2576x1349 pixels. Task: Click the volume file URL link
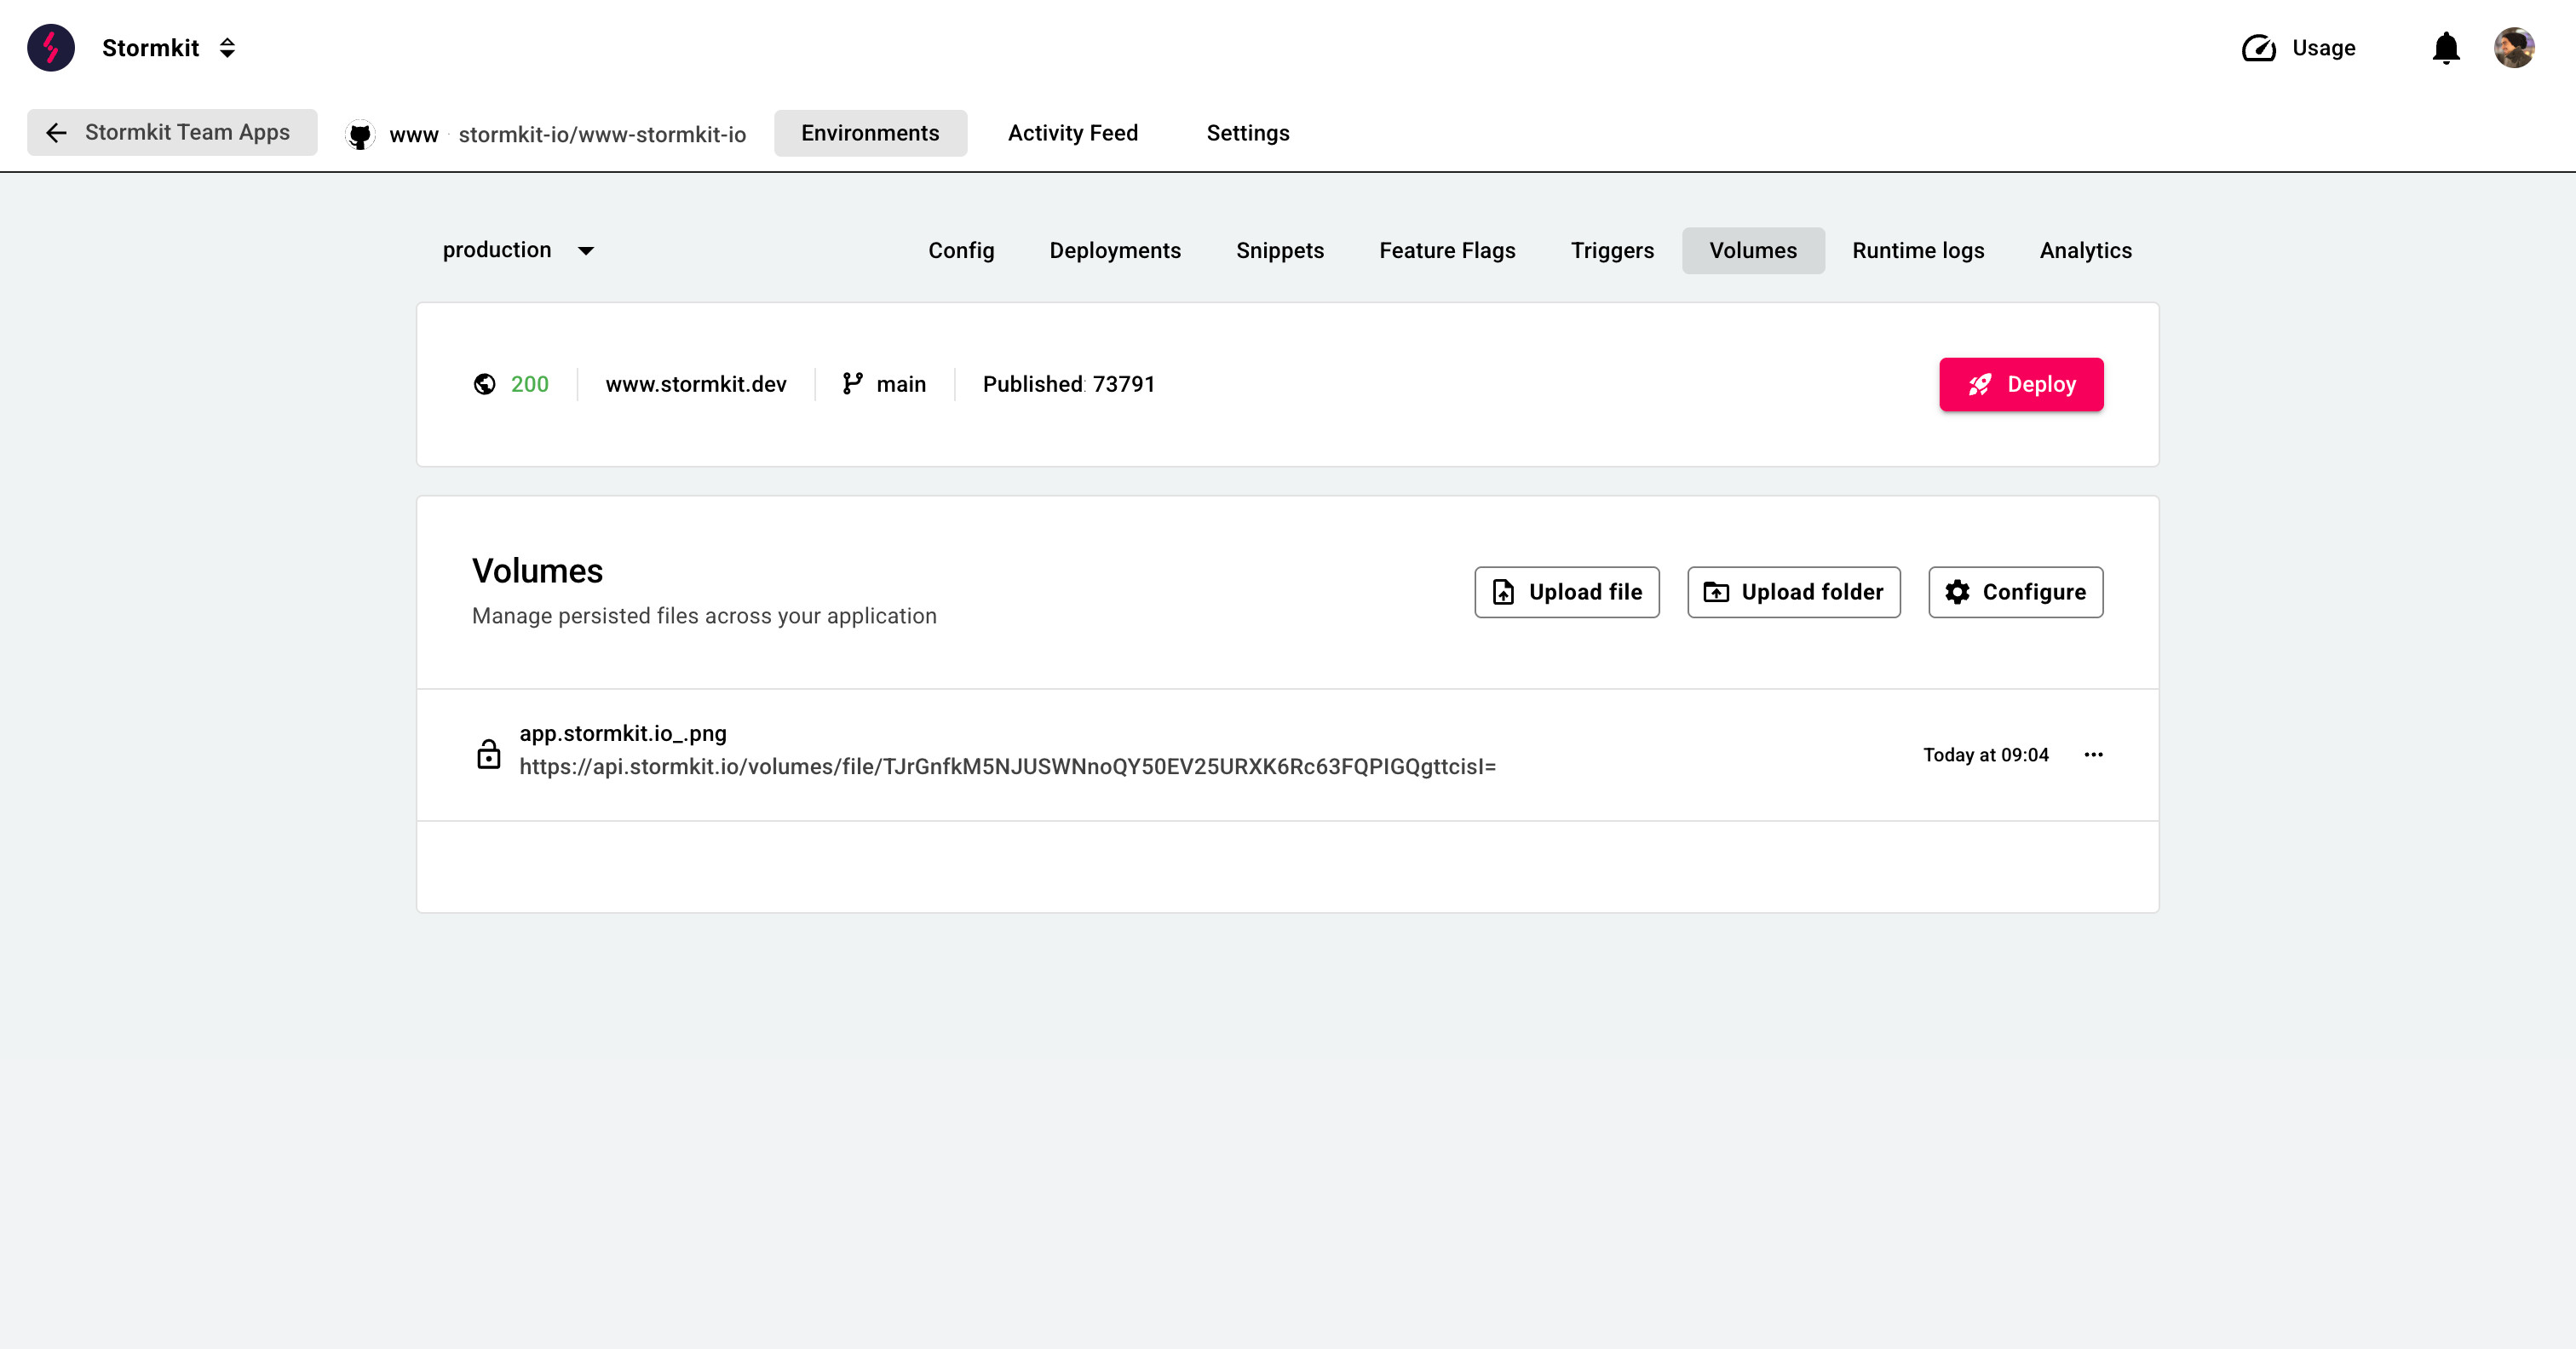tap(1009, 766)
